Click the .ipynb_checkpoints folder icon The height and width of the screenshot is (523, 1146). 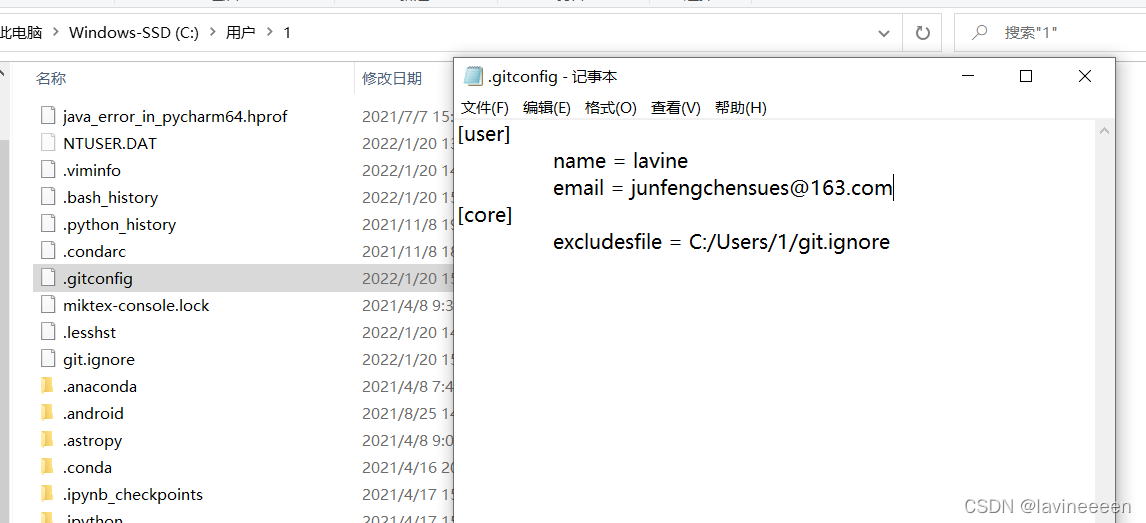(48, 494)
